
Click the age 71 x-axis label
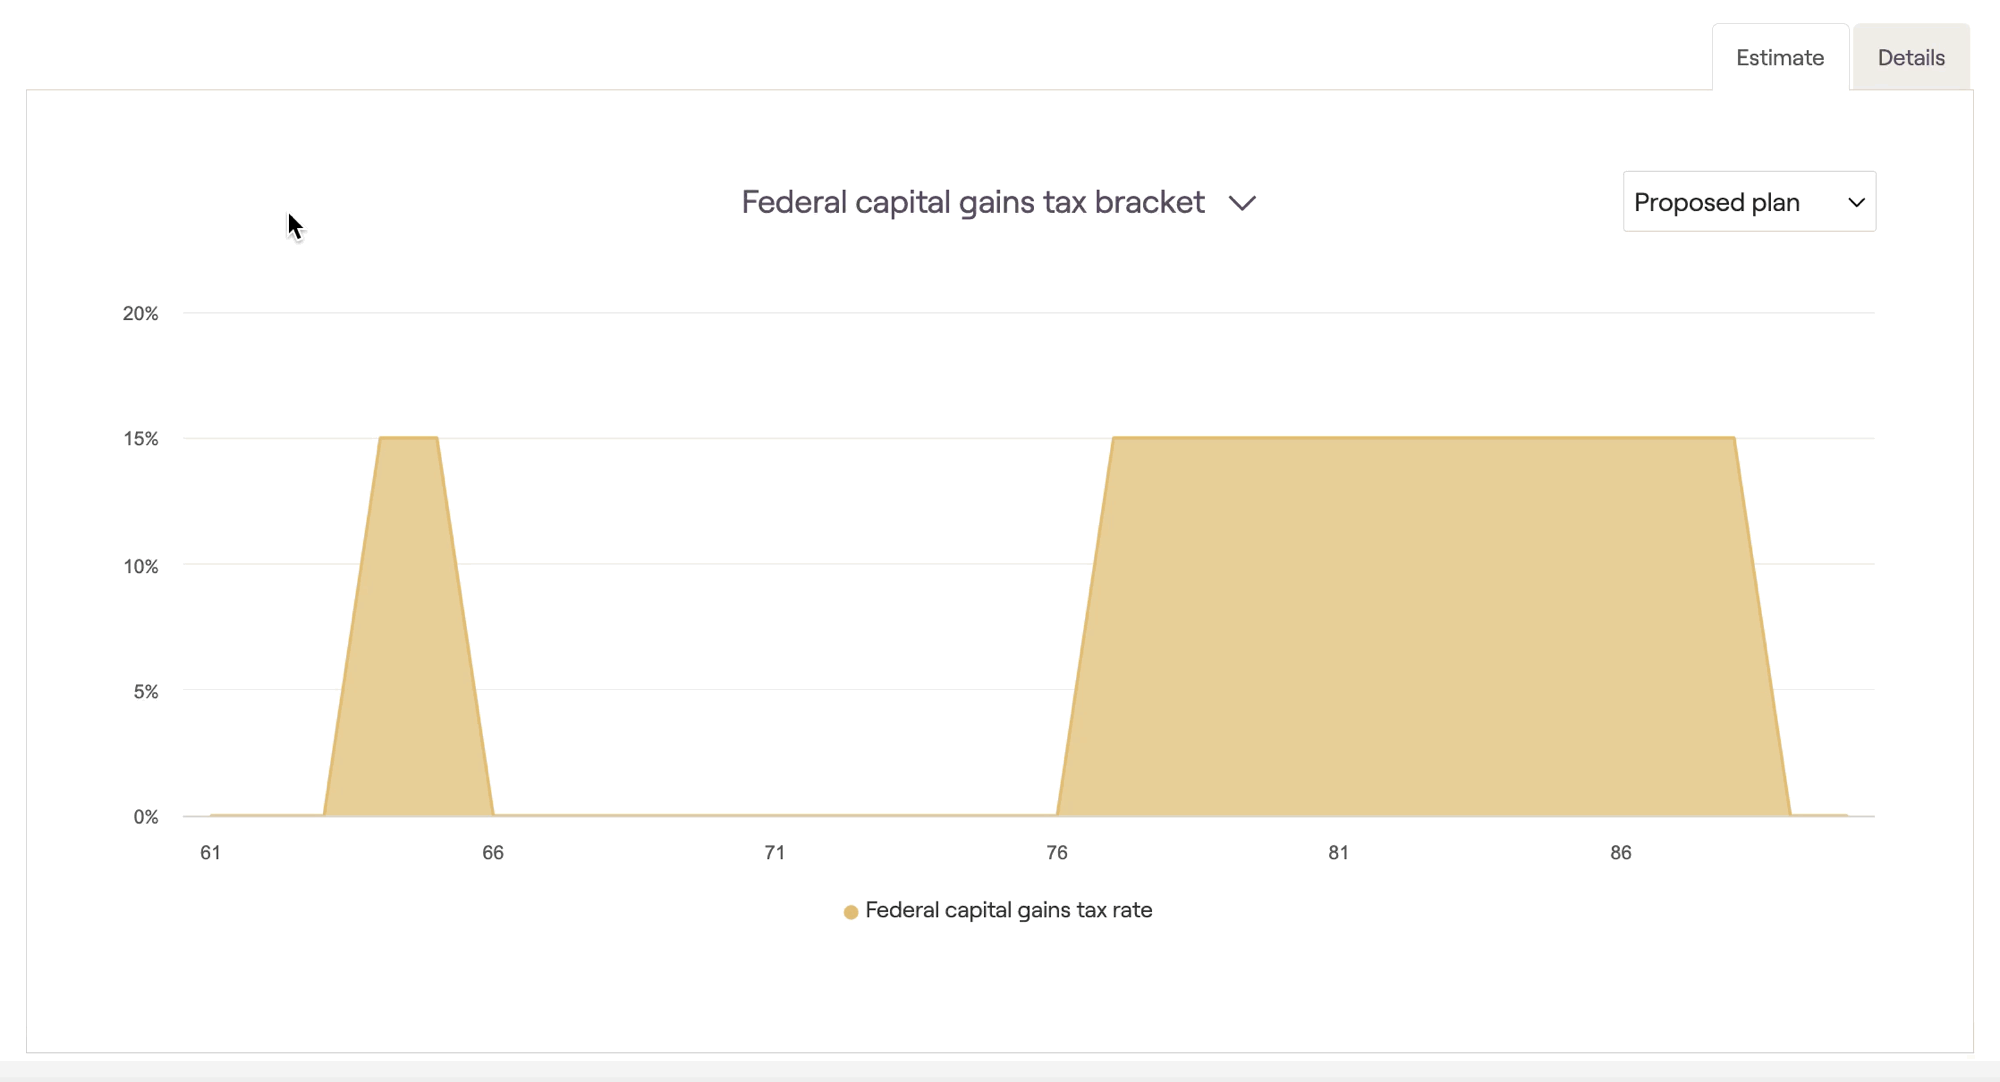pos(775,853)
